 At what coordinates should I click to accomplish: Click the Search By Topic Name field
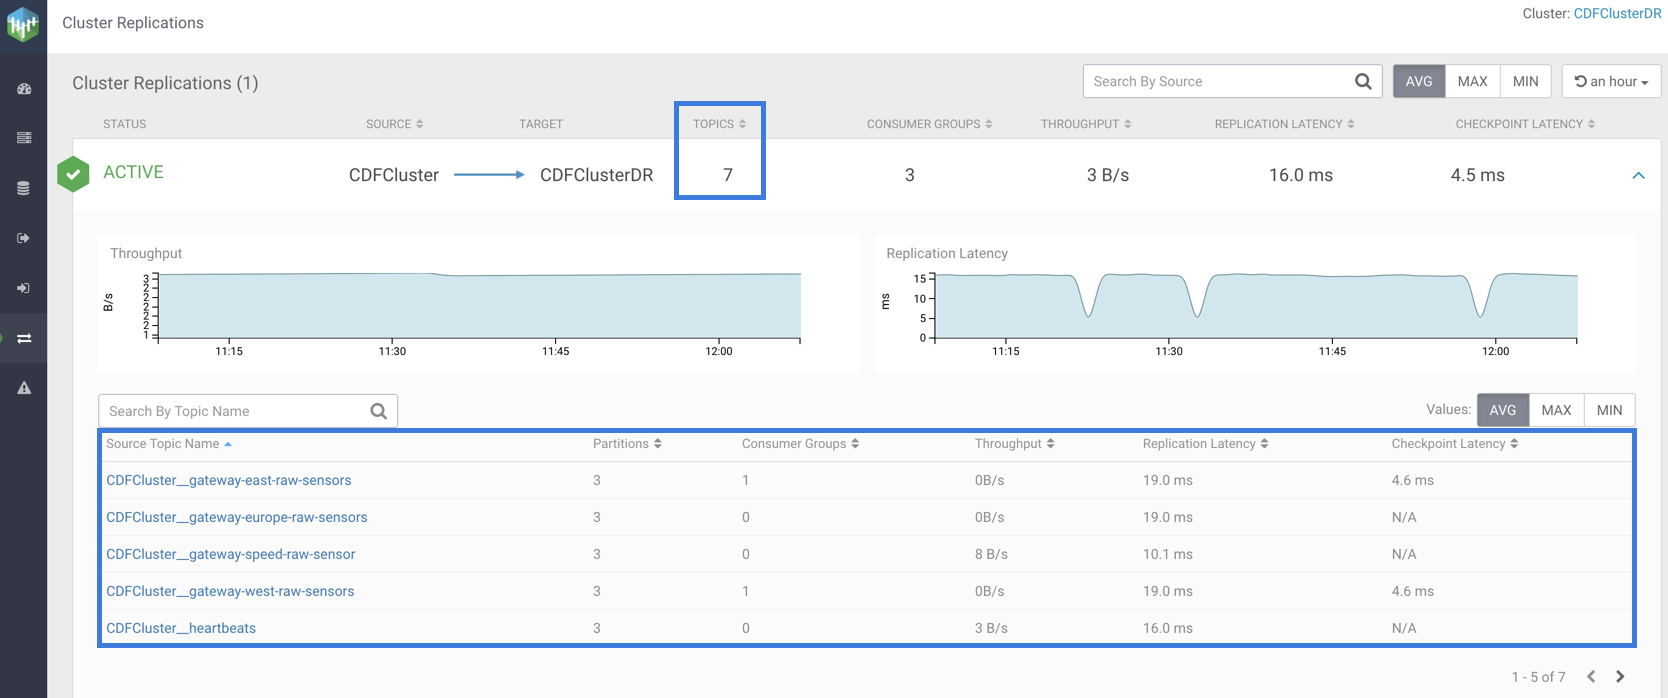pos(236,411)
